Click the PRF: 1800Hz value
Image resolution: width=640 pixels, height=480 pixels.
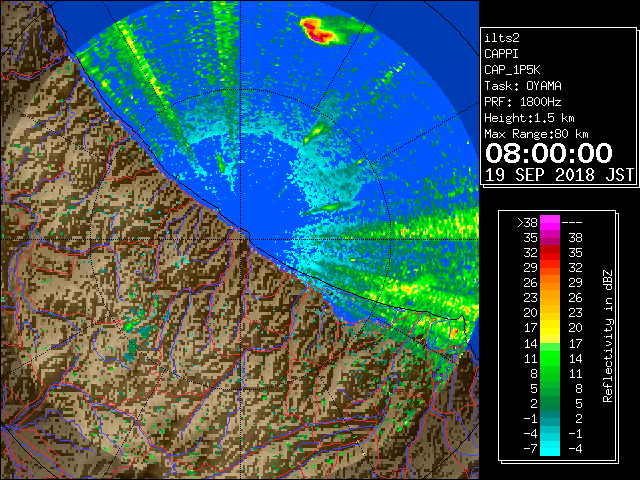coord(523,102)
